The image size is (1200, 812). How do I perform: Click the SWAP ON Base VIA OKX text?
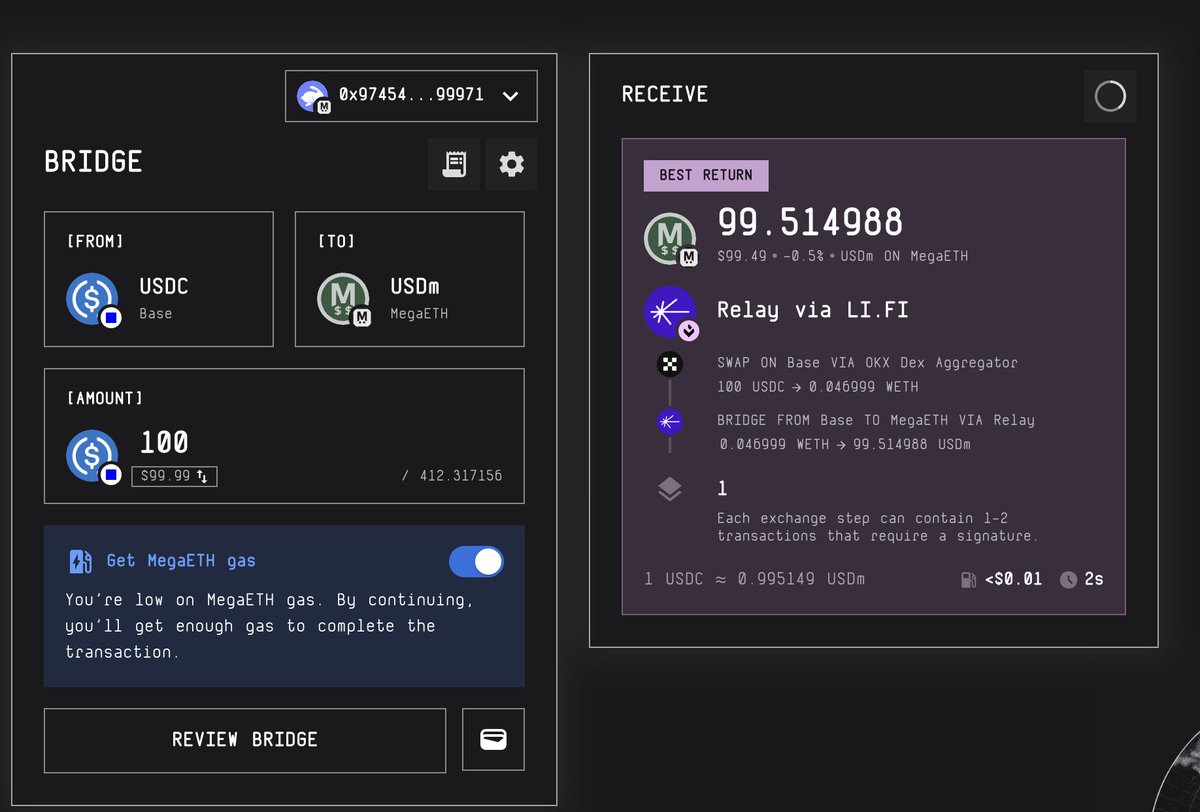click(x=867, y=363)
